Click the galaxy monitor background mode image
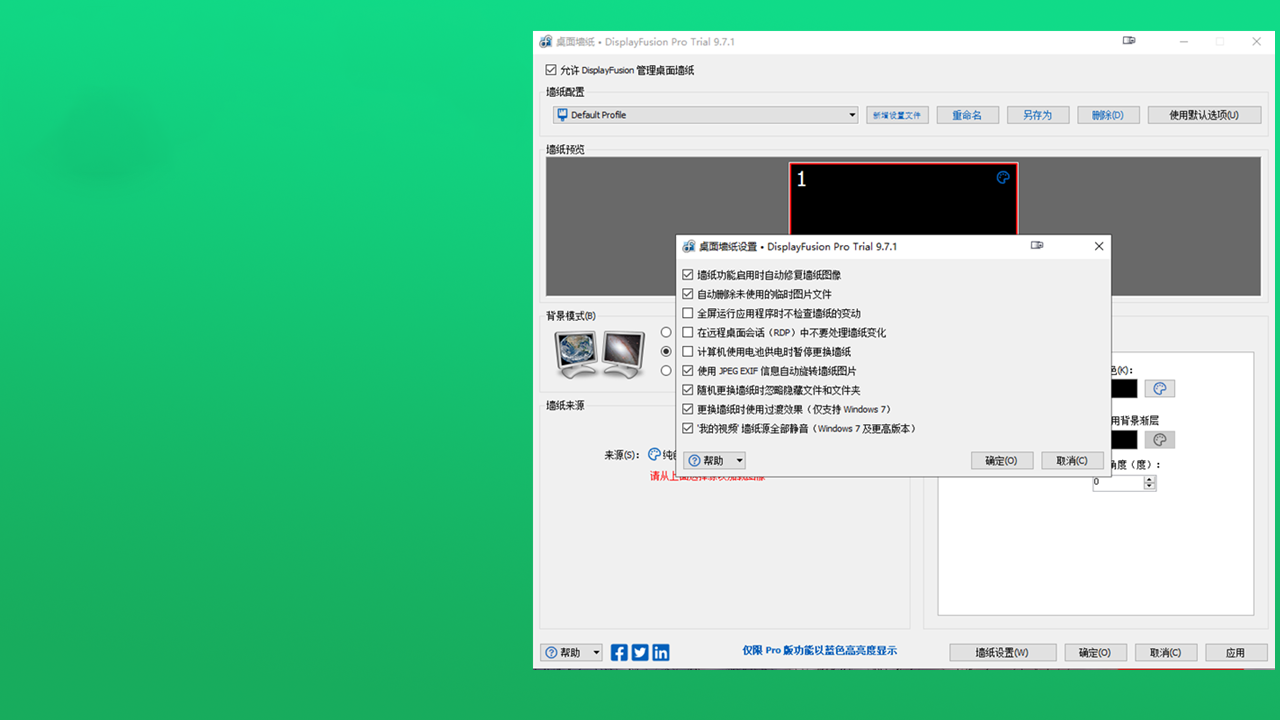Screen dimensions: 1280x720 (623, 354)
